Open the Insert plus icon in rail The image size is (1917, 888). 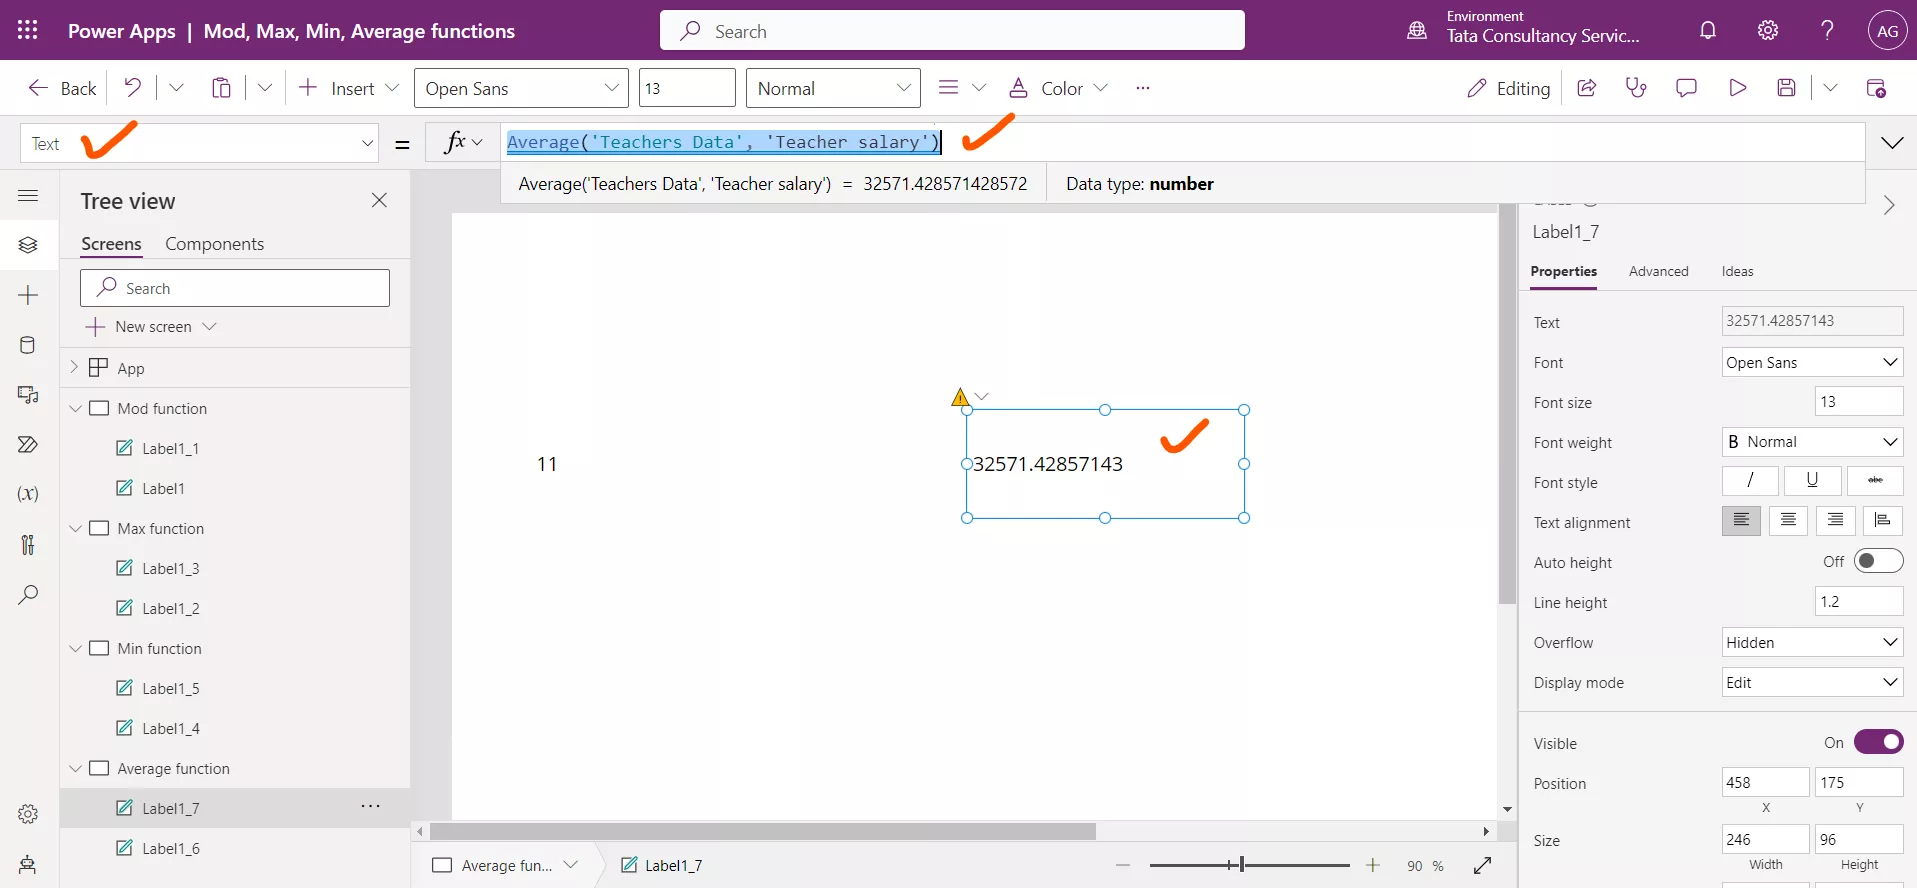[x=28, y=295]
